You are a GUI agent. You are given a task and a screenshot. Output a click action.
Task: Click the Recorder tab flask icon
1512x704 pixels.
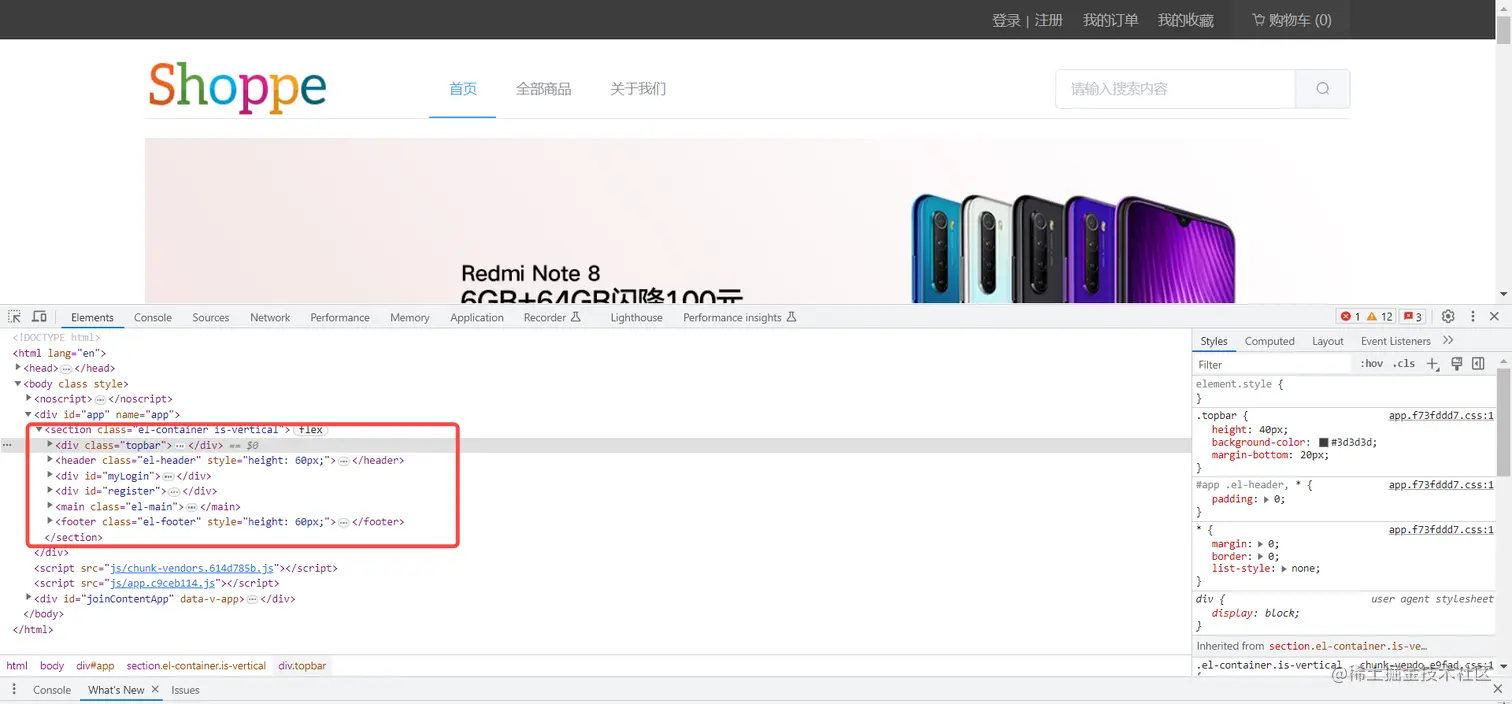click(575, 317)
